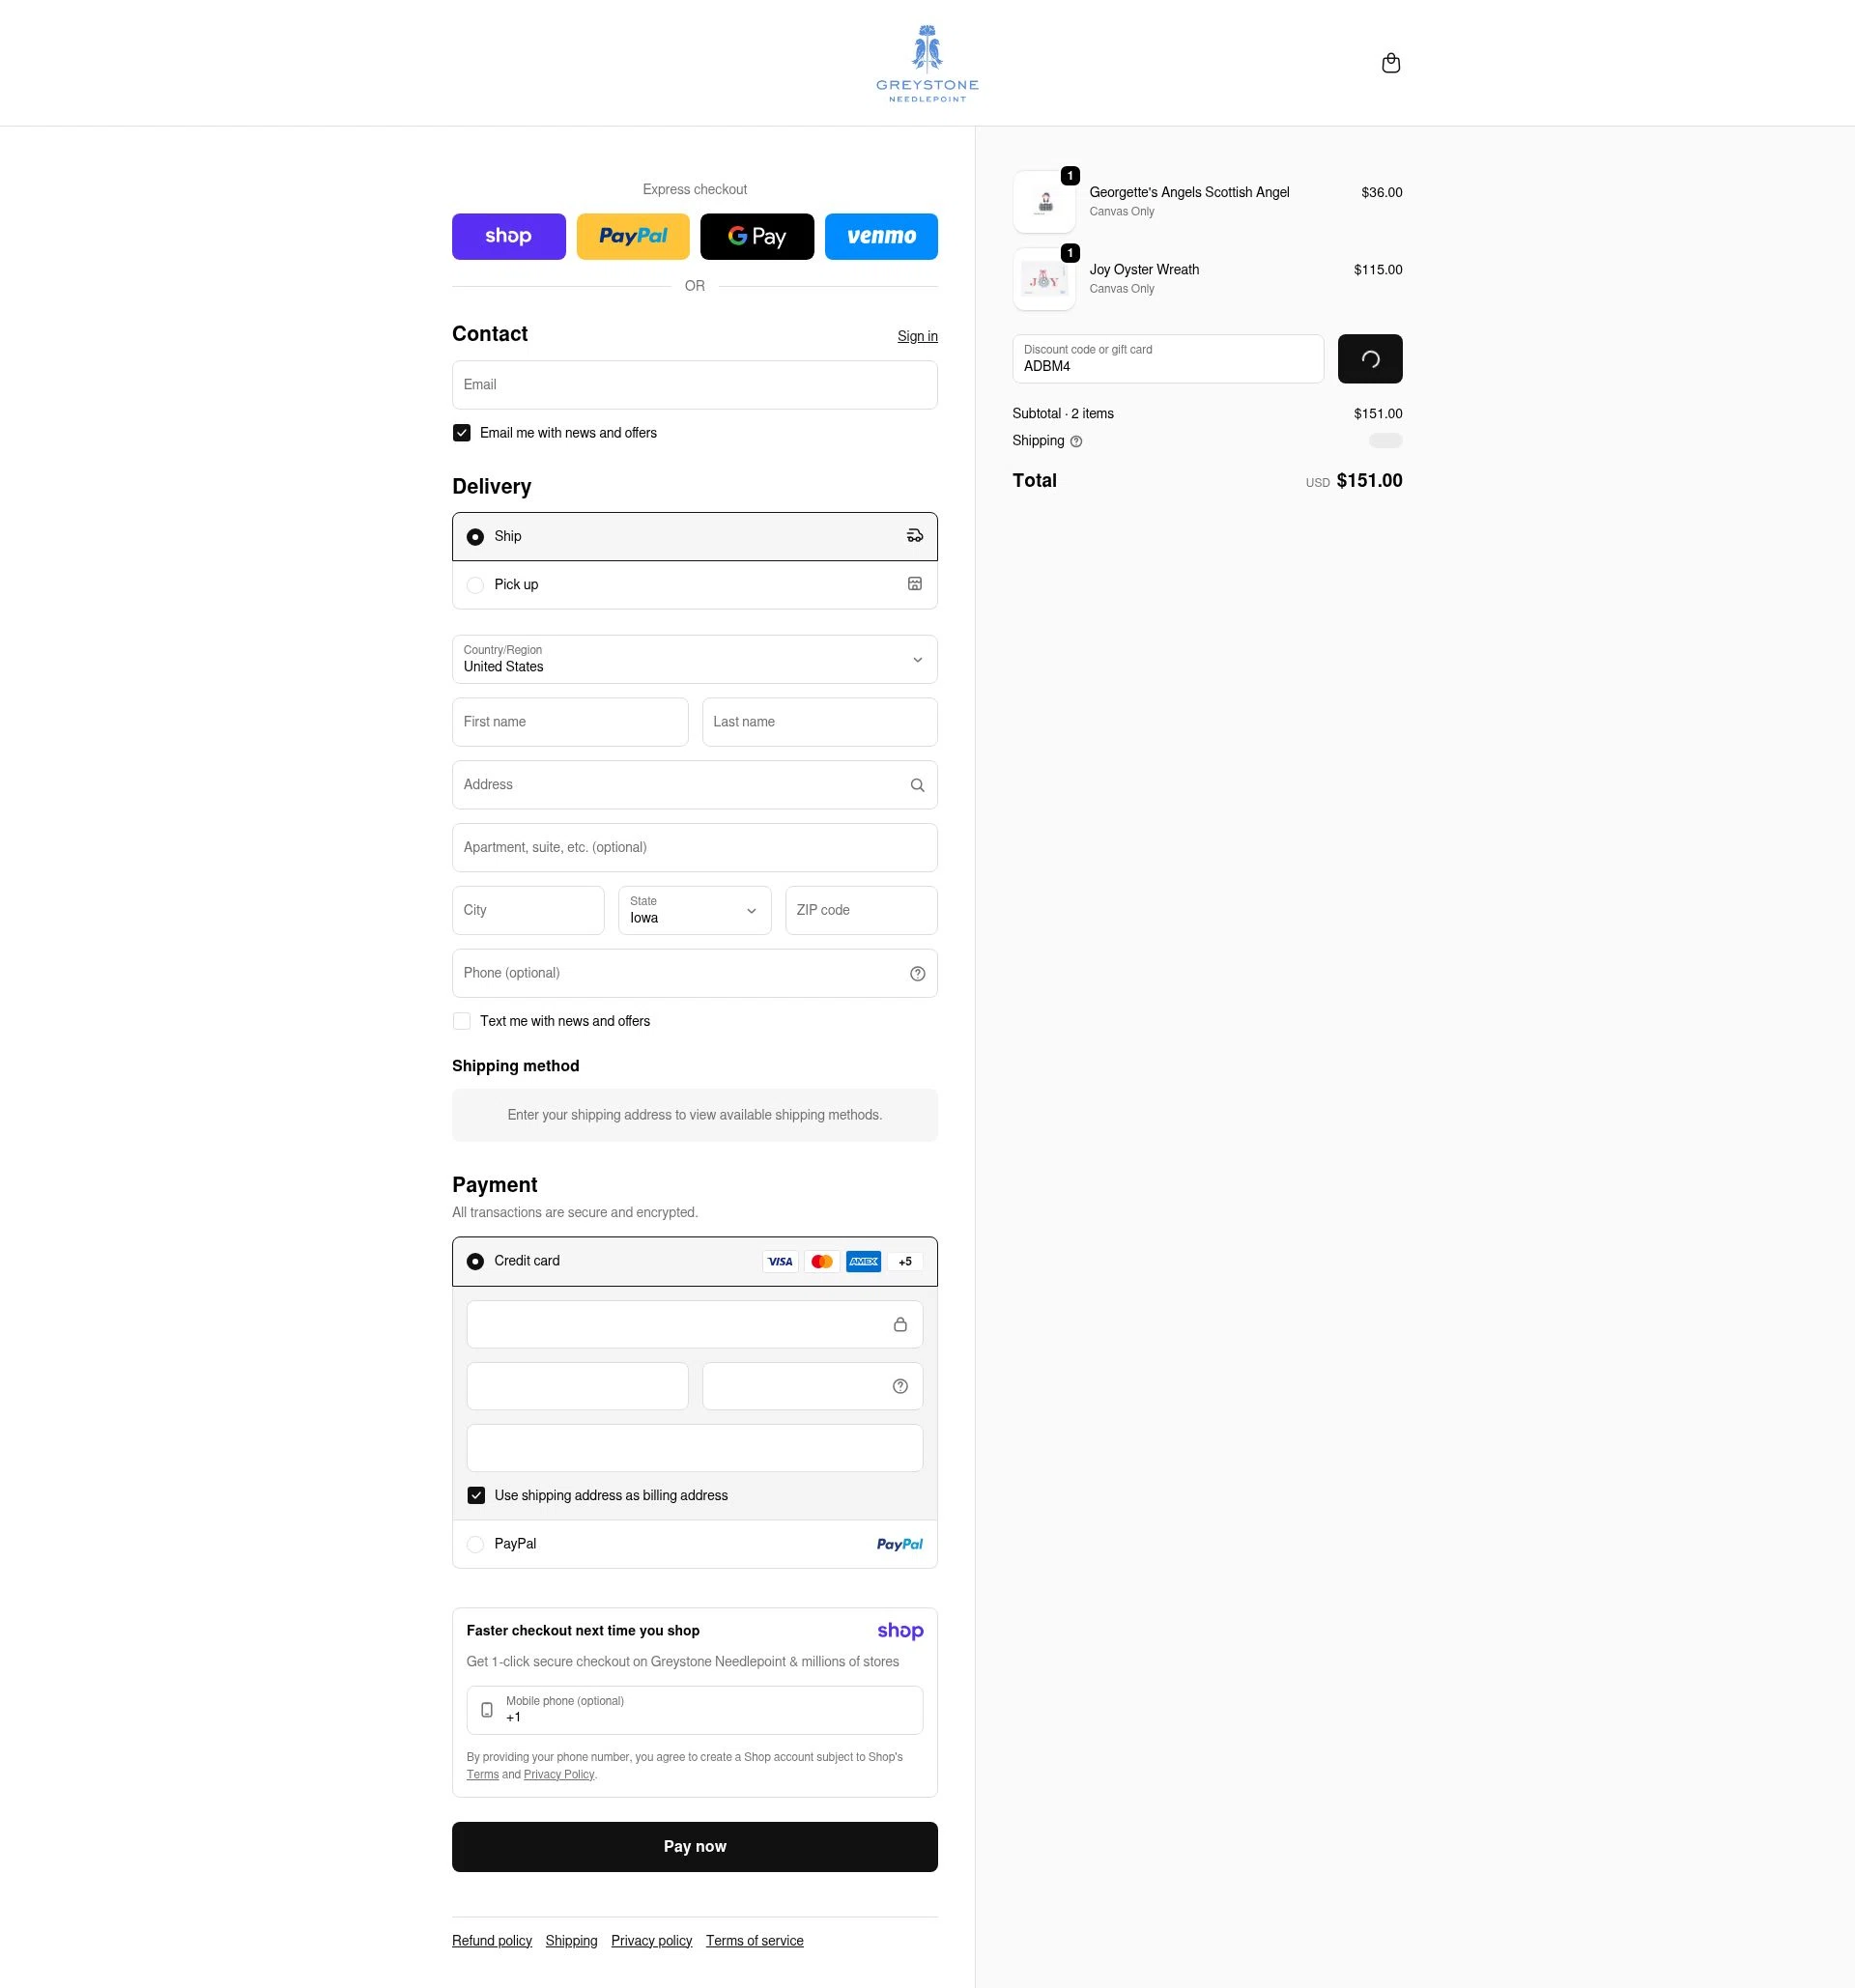Pay with Google Pay express button
1855x1988 pixels.
[757, 236]
